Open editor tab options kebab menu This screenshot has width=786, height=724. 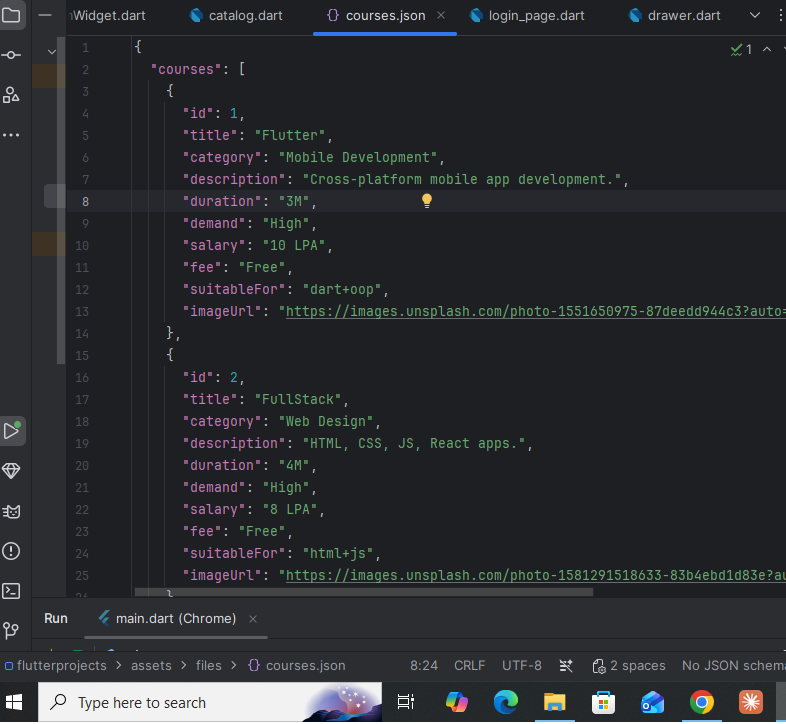click(x=780, y=15)
